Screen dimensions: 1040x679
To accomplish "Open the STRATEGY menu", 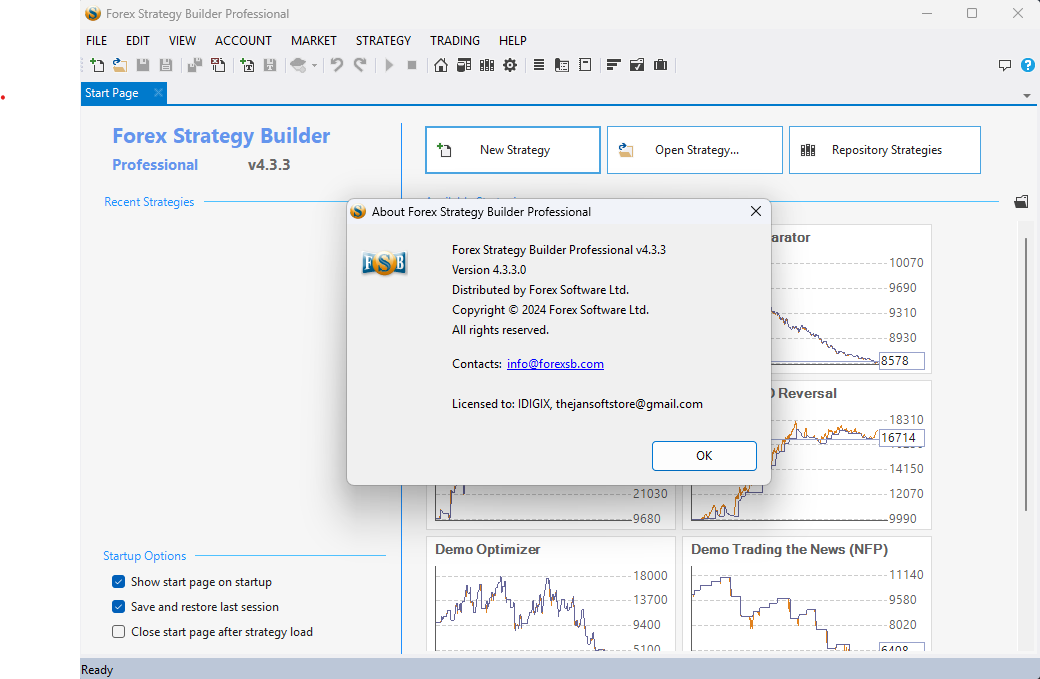I will click(x=383, y=40).
